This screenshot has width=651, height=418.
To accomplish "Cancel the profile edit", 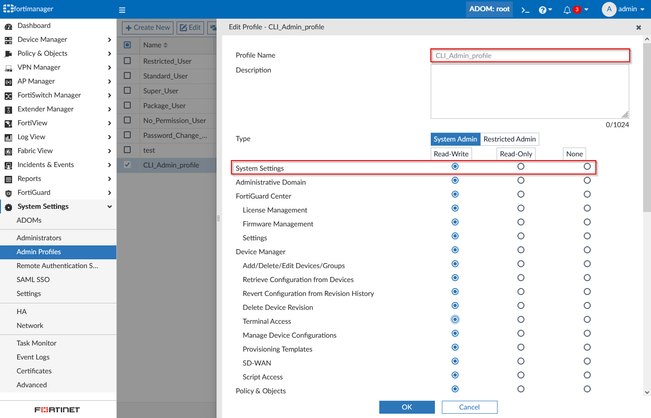I will (x=469, y=407).
